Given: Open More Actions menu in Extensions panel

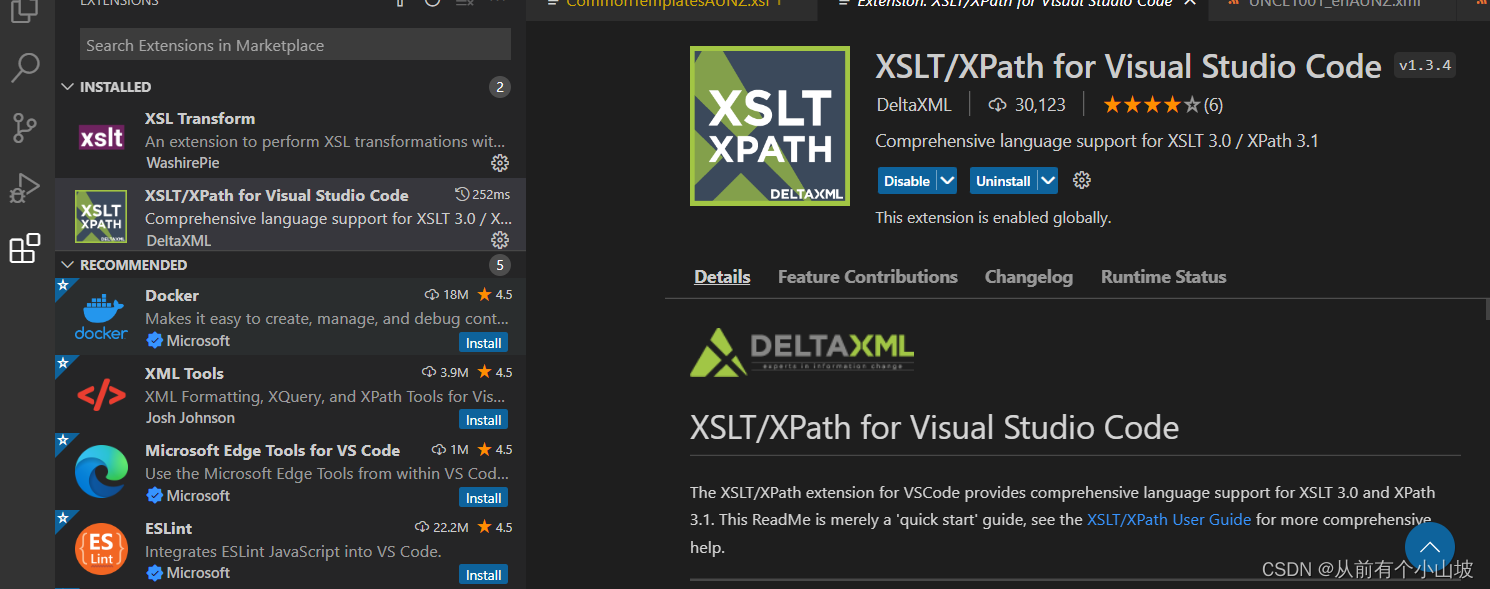Looking at the screenshot, I should click(497, 4).
